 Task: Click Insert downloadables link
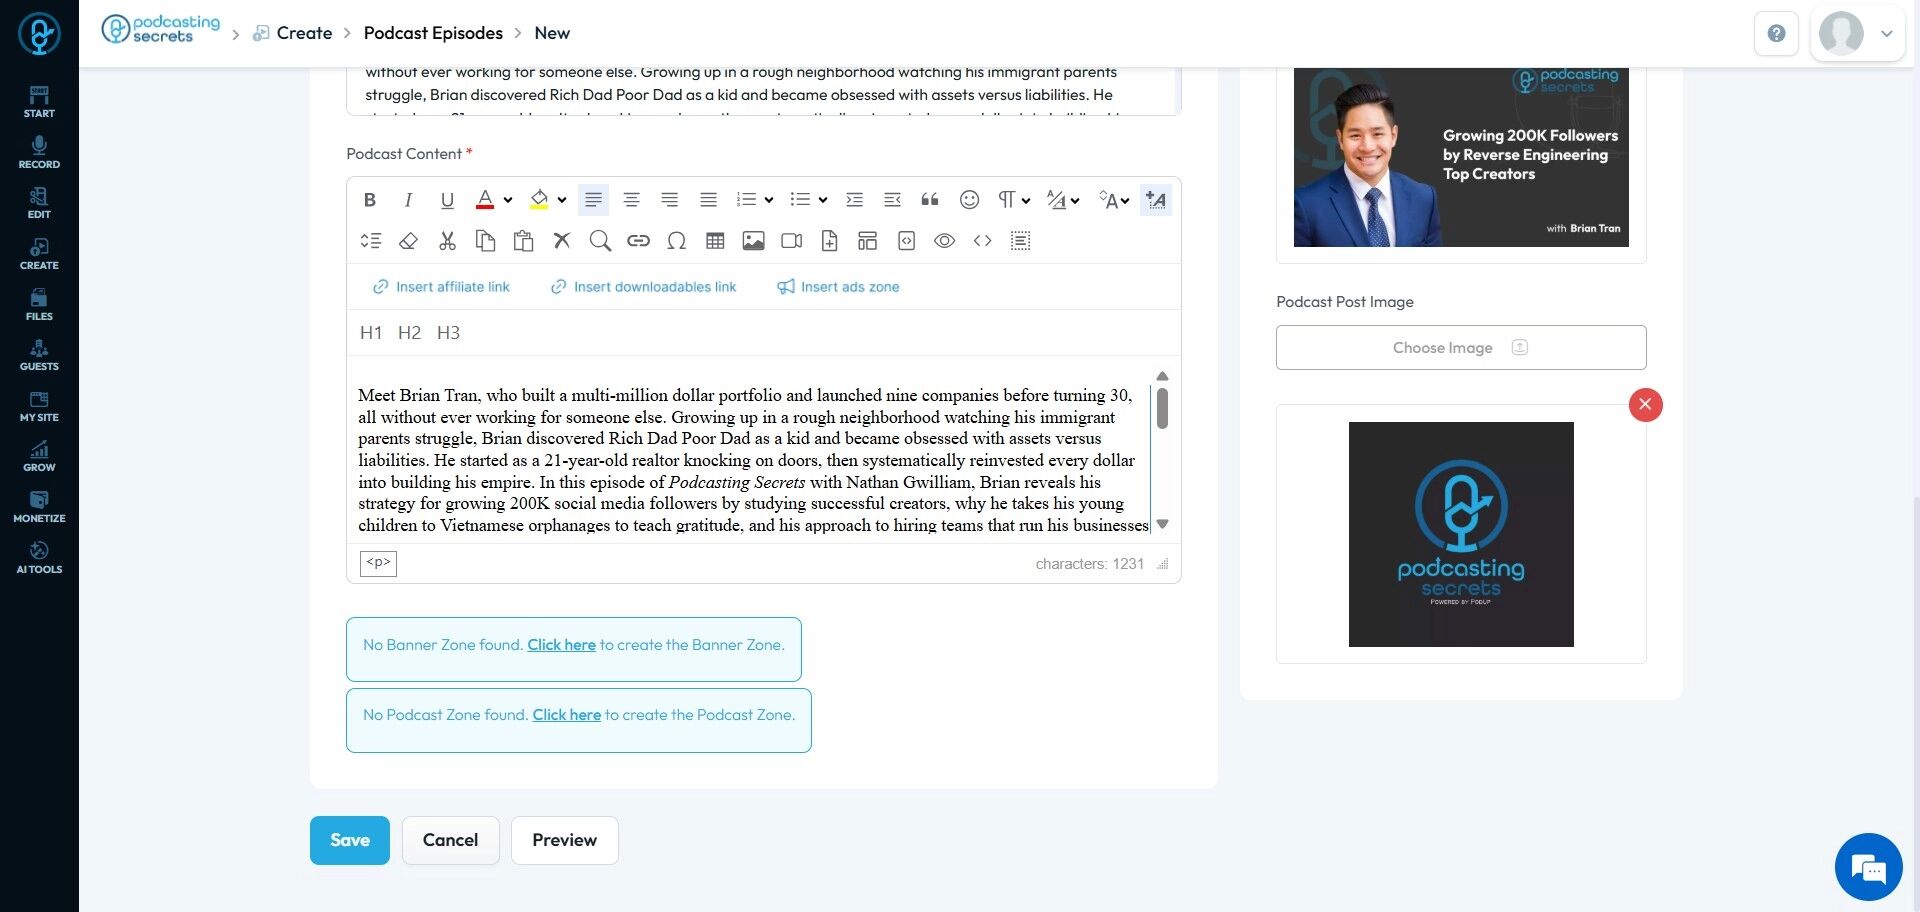pyautogui.click(x=643, y=287)
